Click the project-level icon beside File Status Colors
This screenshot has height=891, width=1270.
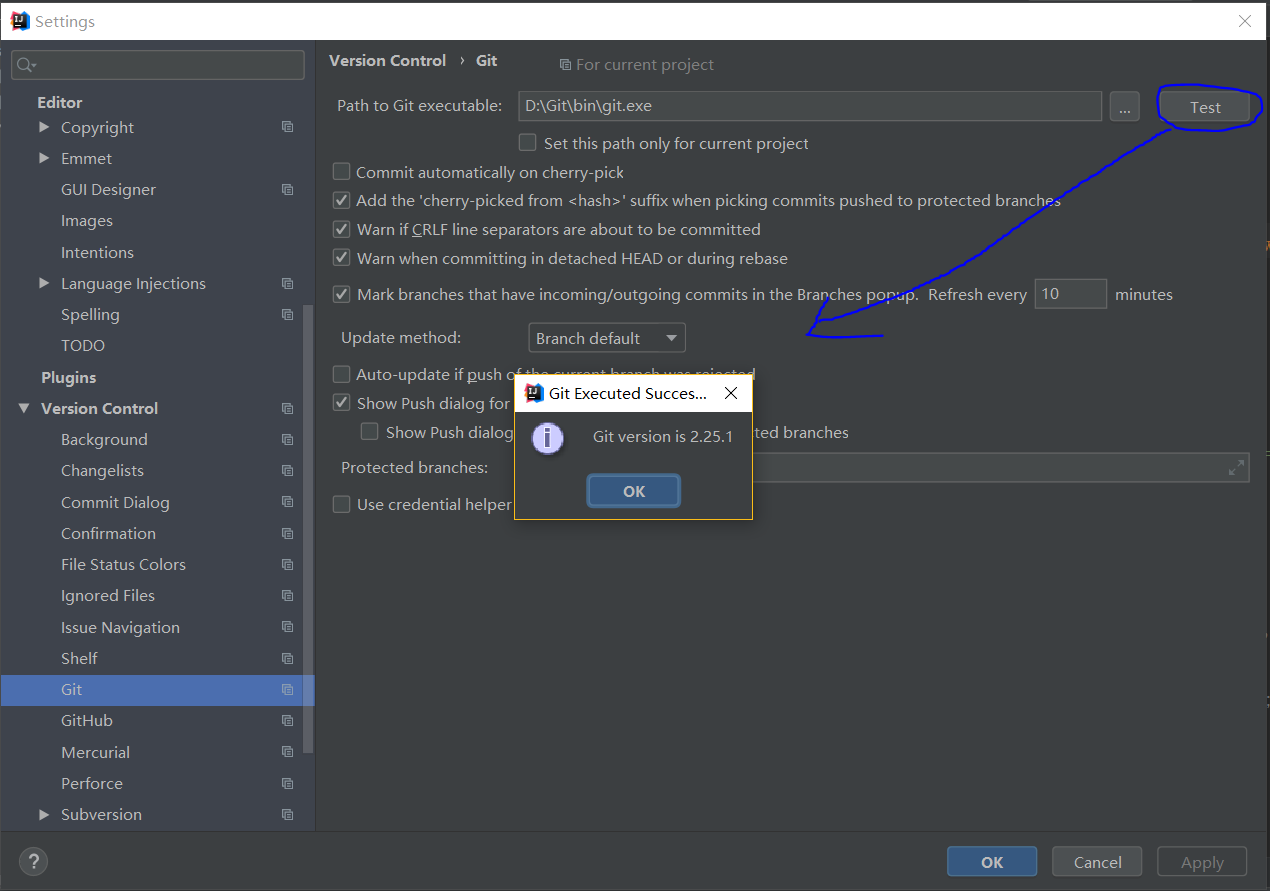288,564
